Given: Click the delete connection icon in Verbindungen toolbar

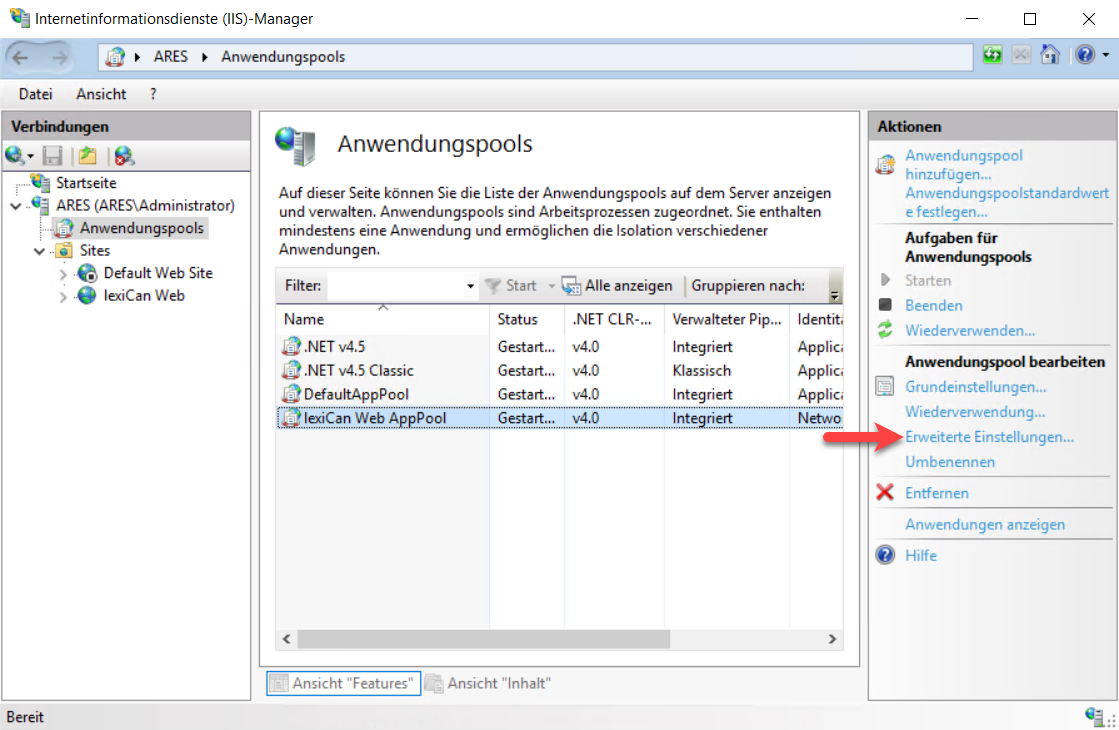Looking at the screenshot, I should pyautogui.click(x=123, y=156).
